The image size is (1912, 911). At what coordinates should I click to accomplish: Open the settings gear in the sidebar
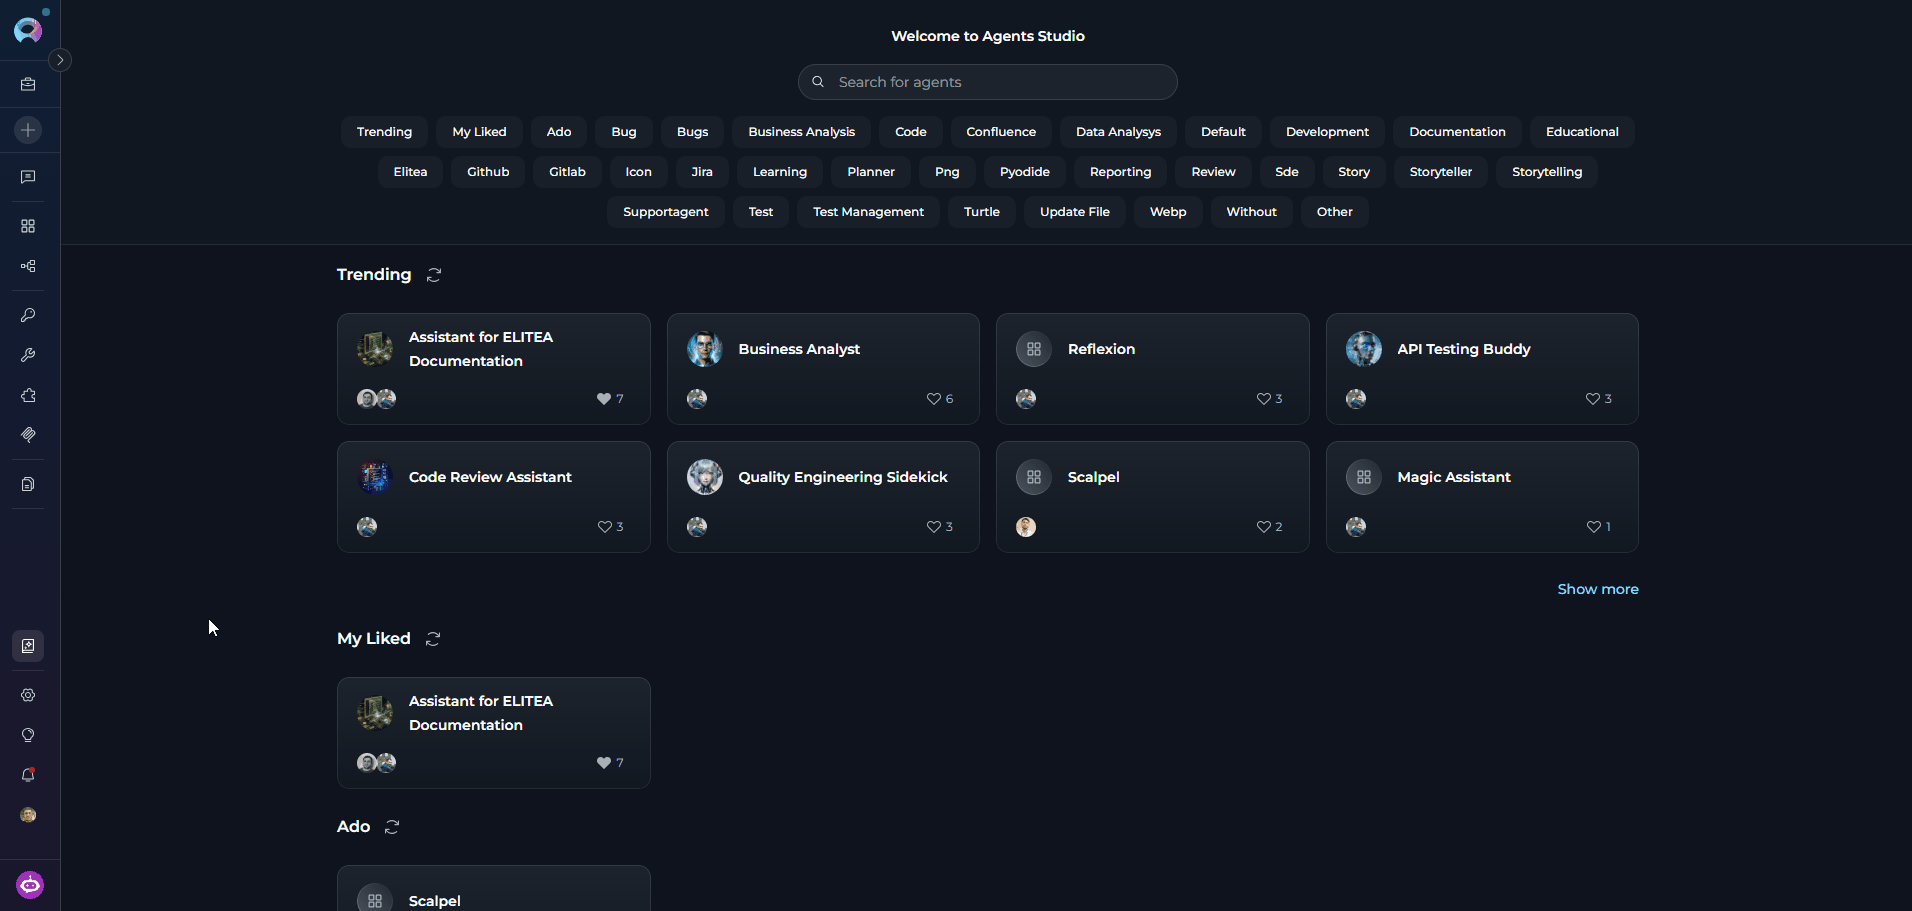coord(28,695)
